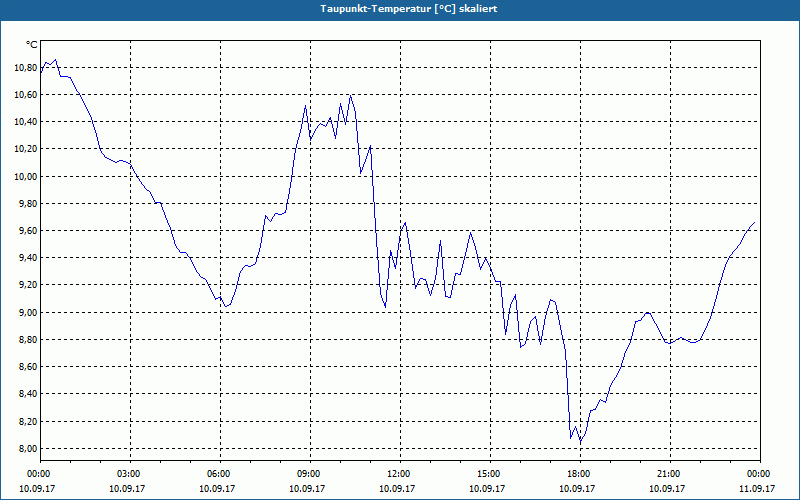
Task: Select the 18:00 time label
Action: click(x=578, y=474)
